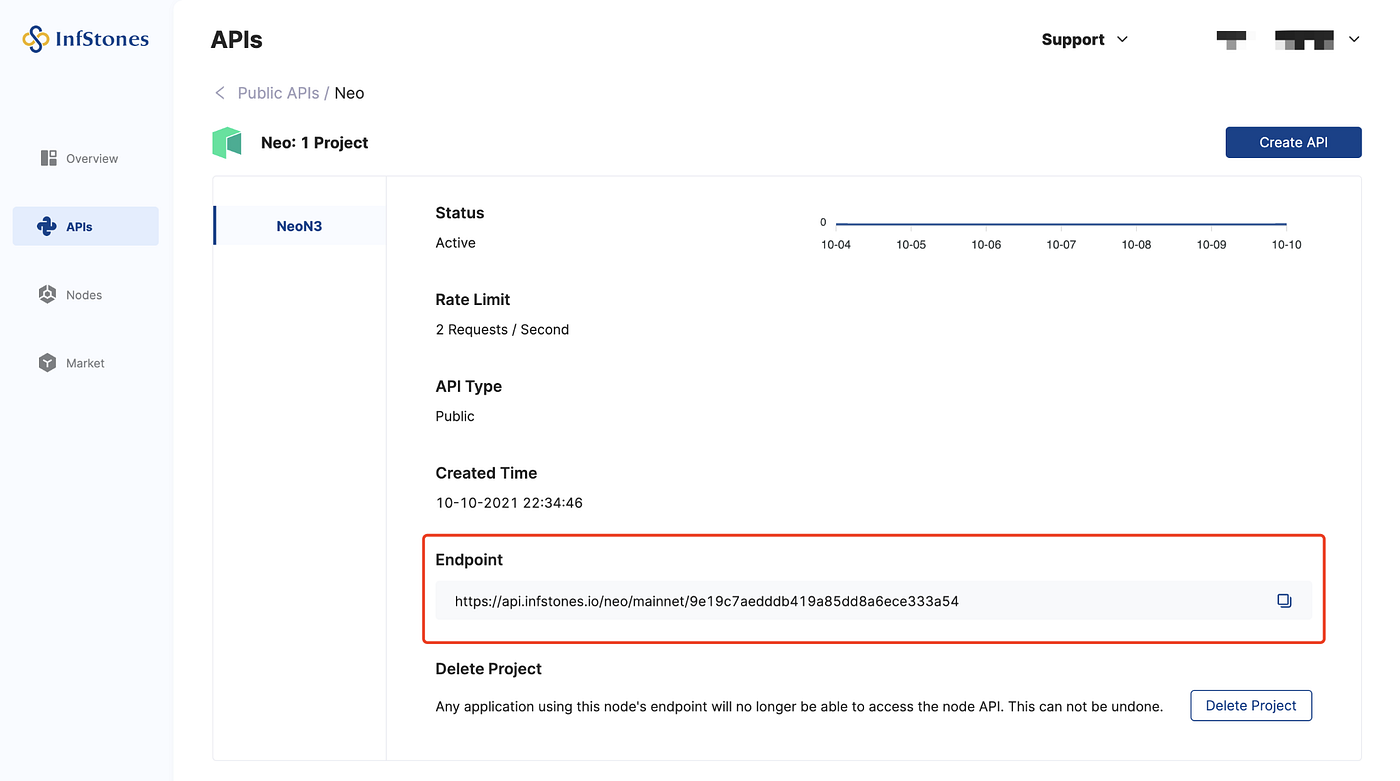The width and height of the screenshot is (1400, 781).
Task: Go back using the left chevron arrow
Action: [x=220, y=93]
